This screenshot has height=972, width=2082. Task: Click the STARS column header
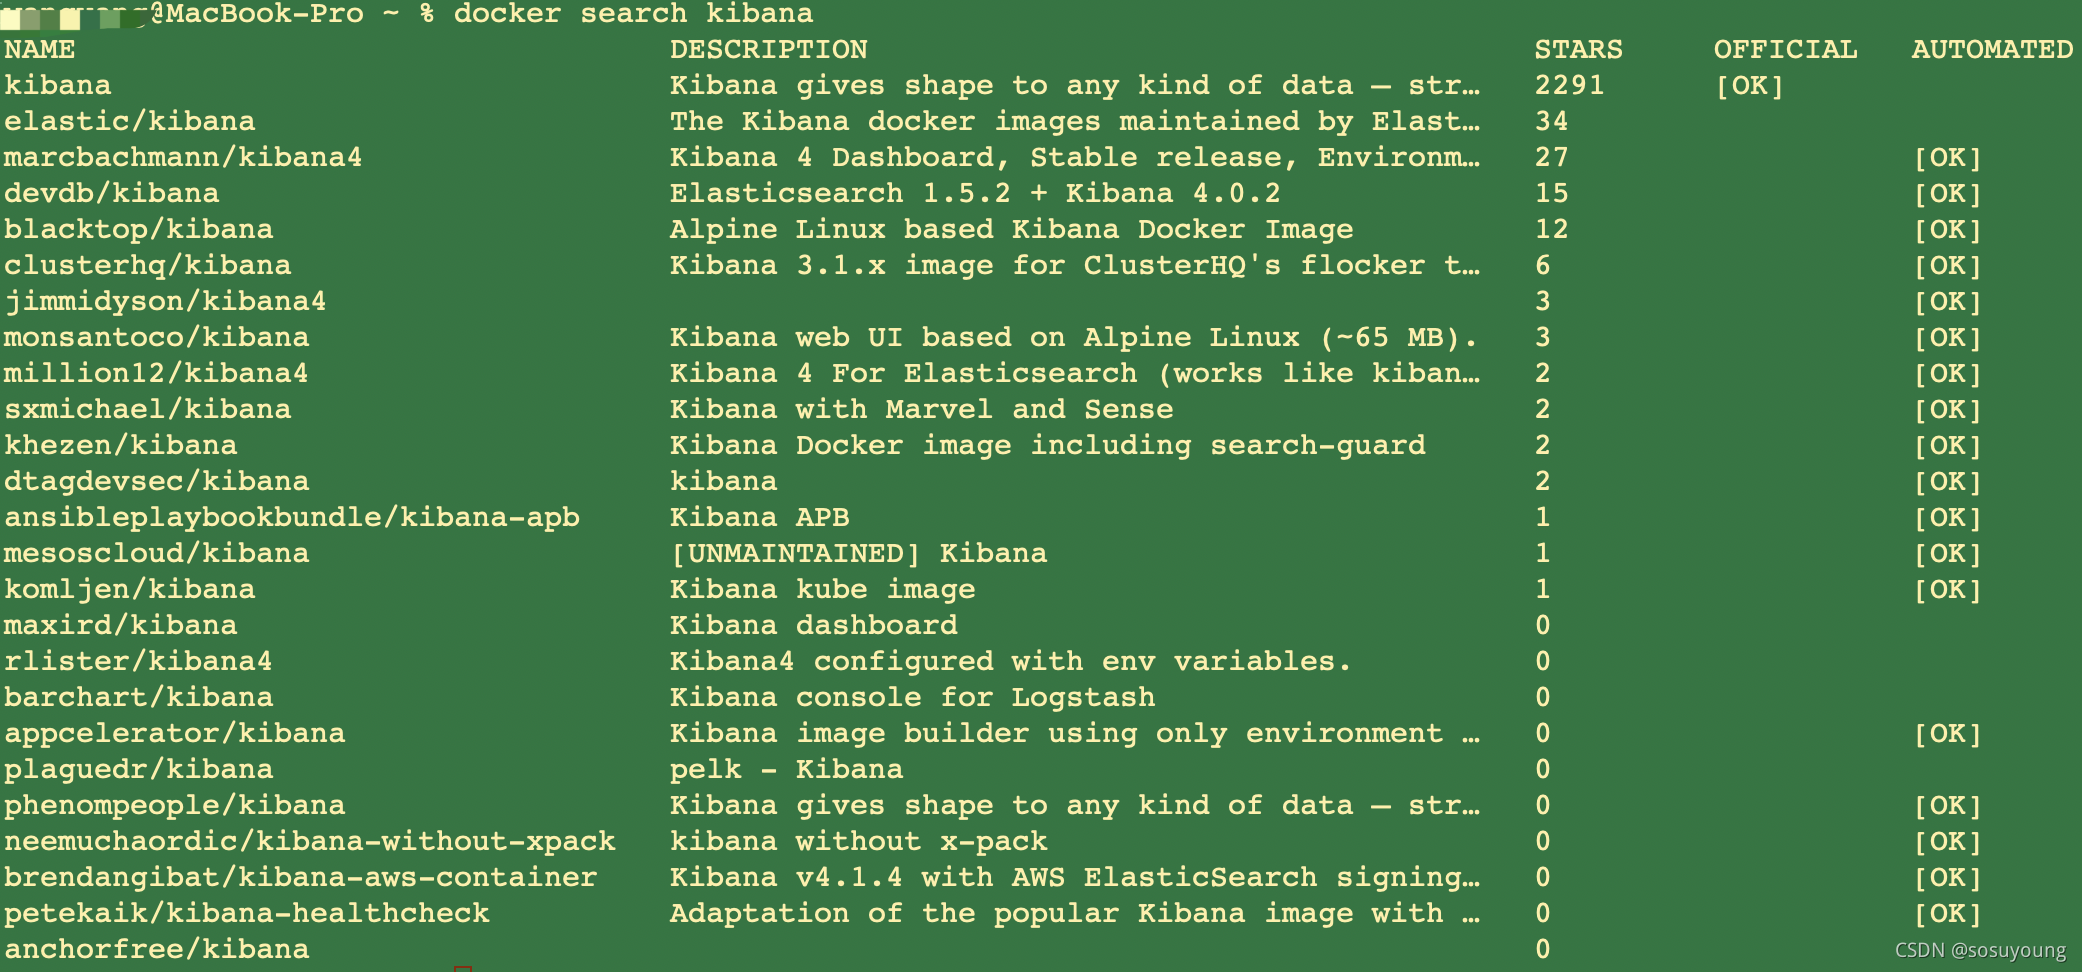[1578, 49]
